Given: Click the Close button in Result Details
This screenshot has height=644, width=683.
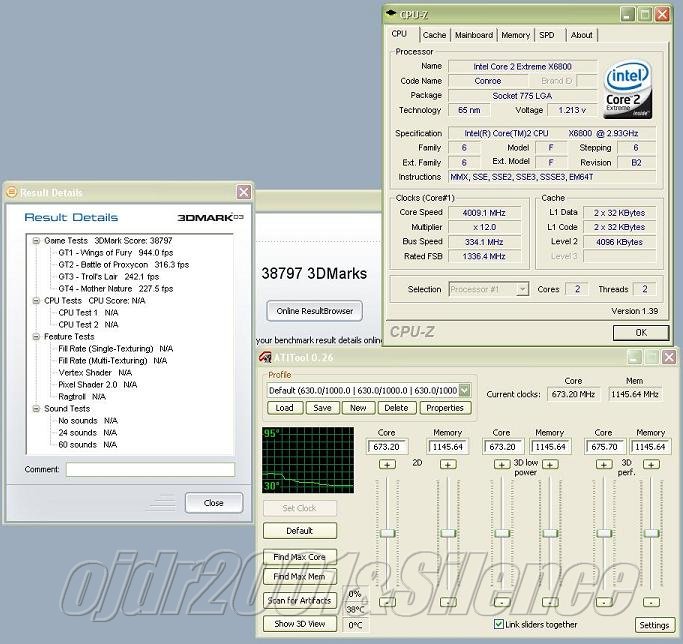Looking at the screenshot, I should click(213, 503).
